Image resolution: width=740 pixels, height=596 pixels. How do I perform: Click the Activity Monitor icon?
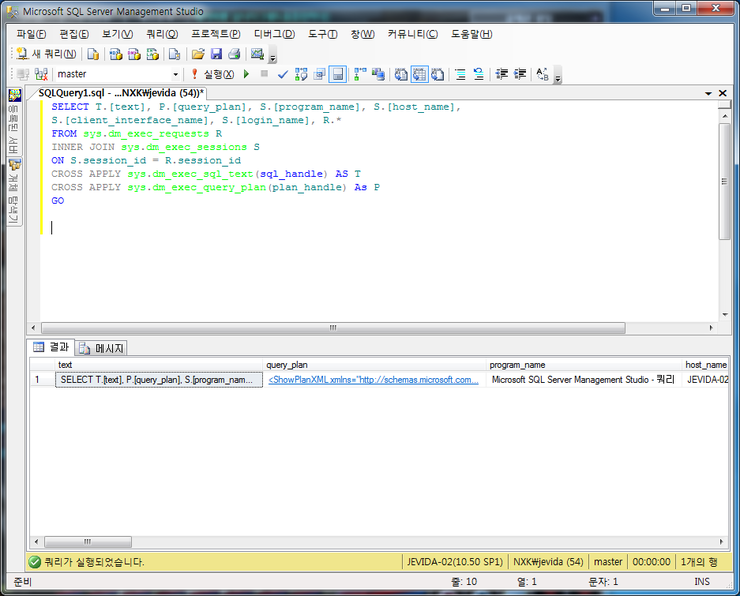257,54
